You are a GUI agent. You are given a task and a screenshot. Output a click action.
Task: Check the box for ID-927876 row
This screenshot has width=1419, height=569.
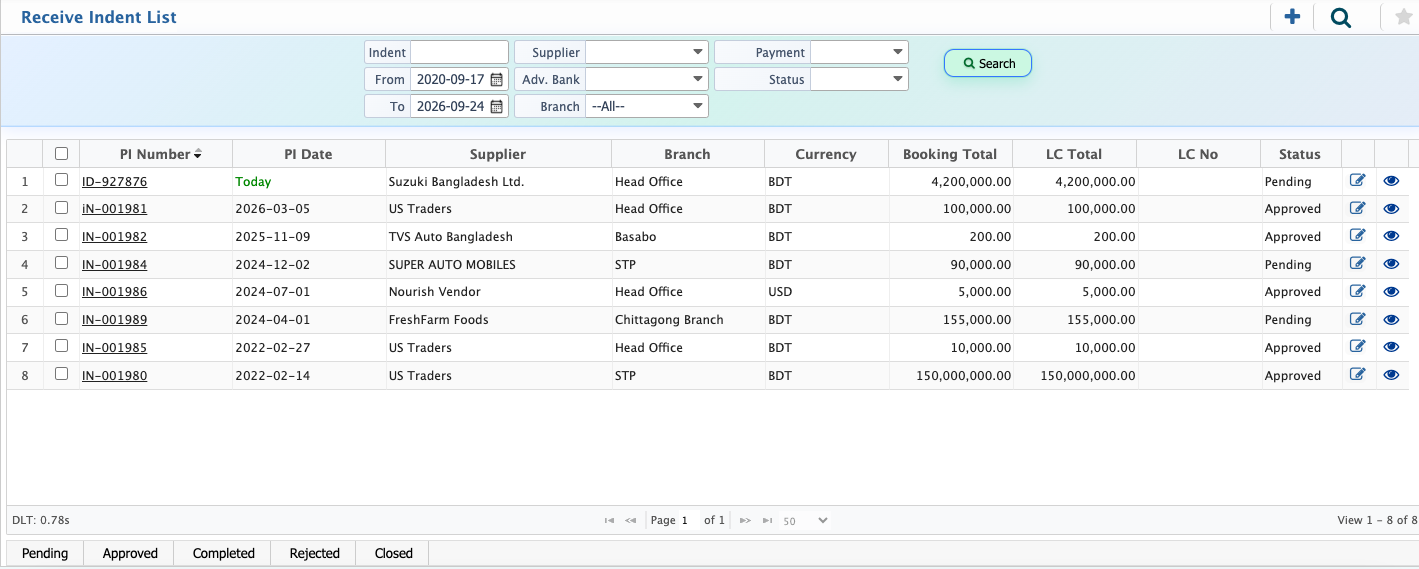pyautogui.click(x=62, y=180)
